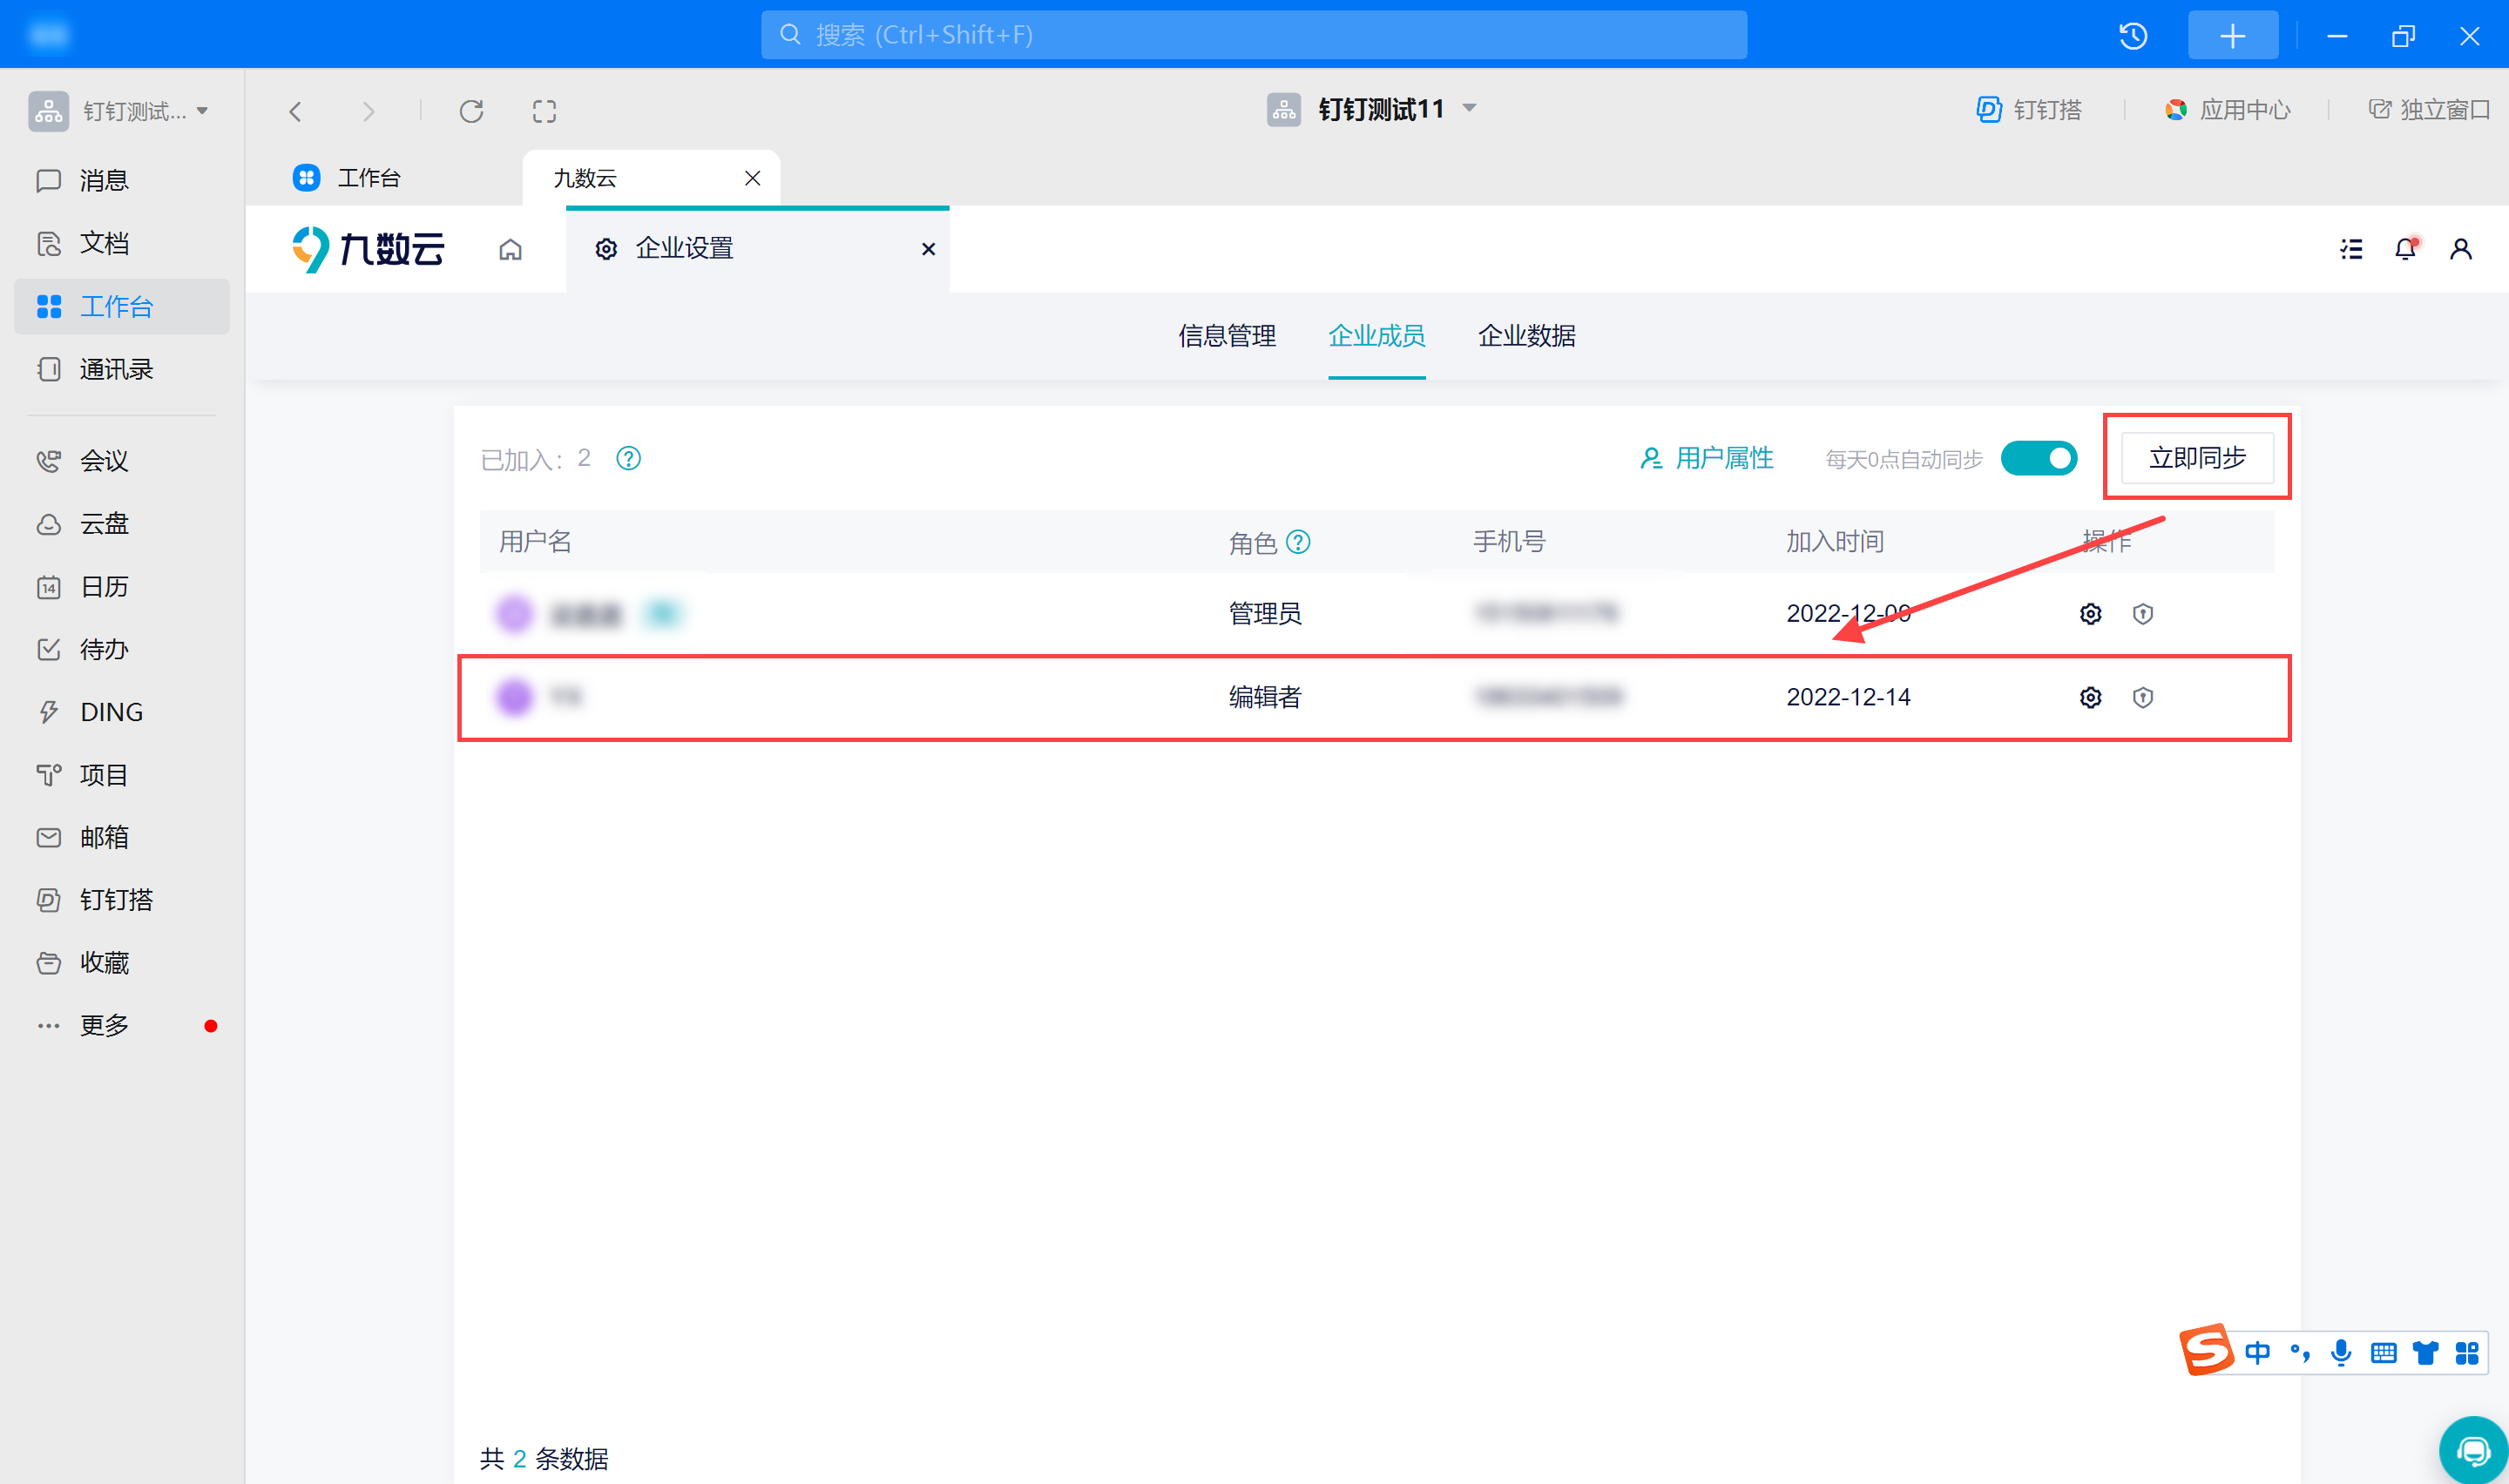Screen dimensions: 2509x1484
Task: Click shield icon in 编辑者 row
Action: pos(2142,697)
